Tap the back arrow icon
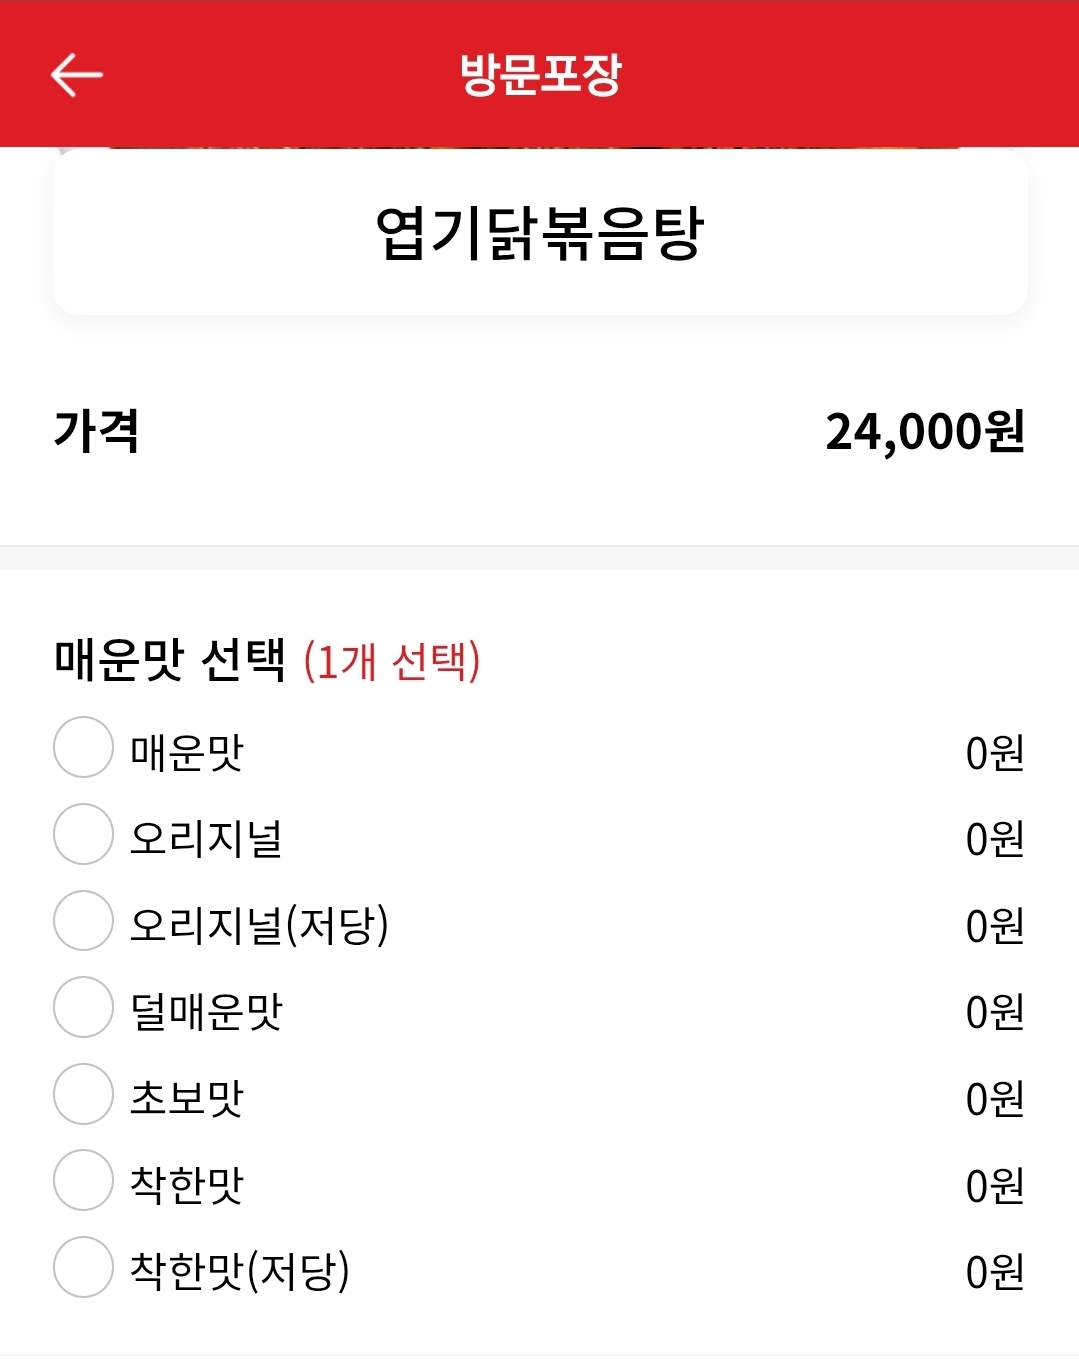1079x1366 pixels. tap(76, 75)
